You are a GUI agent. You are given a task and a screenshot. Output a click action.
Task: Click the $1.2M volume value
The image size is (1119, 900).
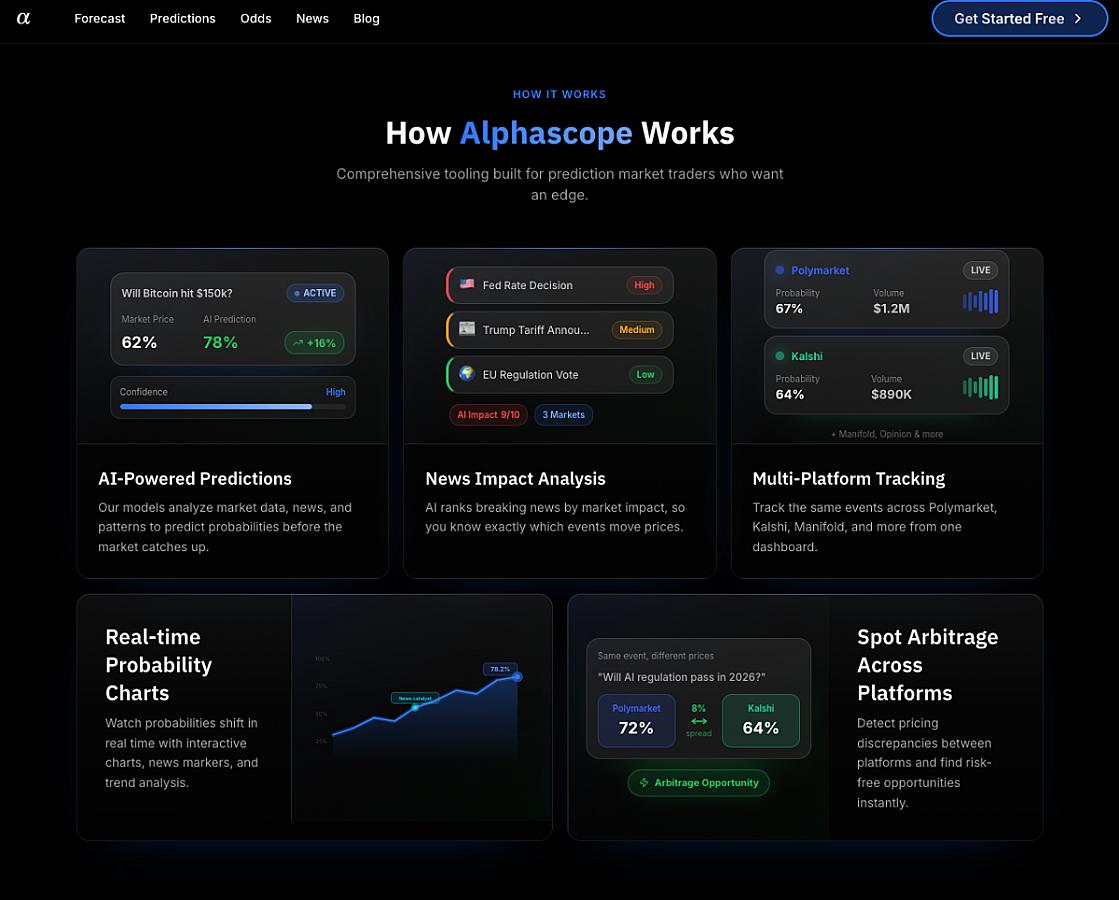[891, 308]
